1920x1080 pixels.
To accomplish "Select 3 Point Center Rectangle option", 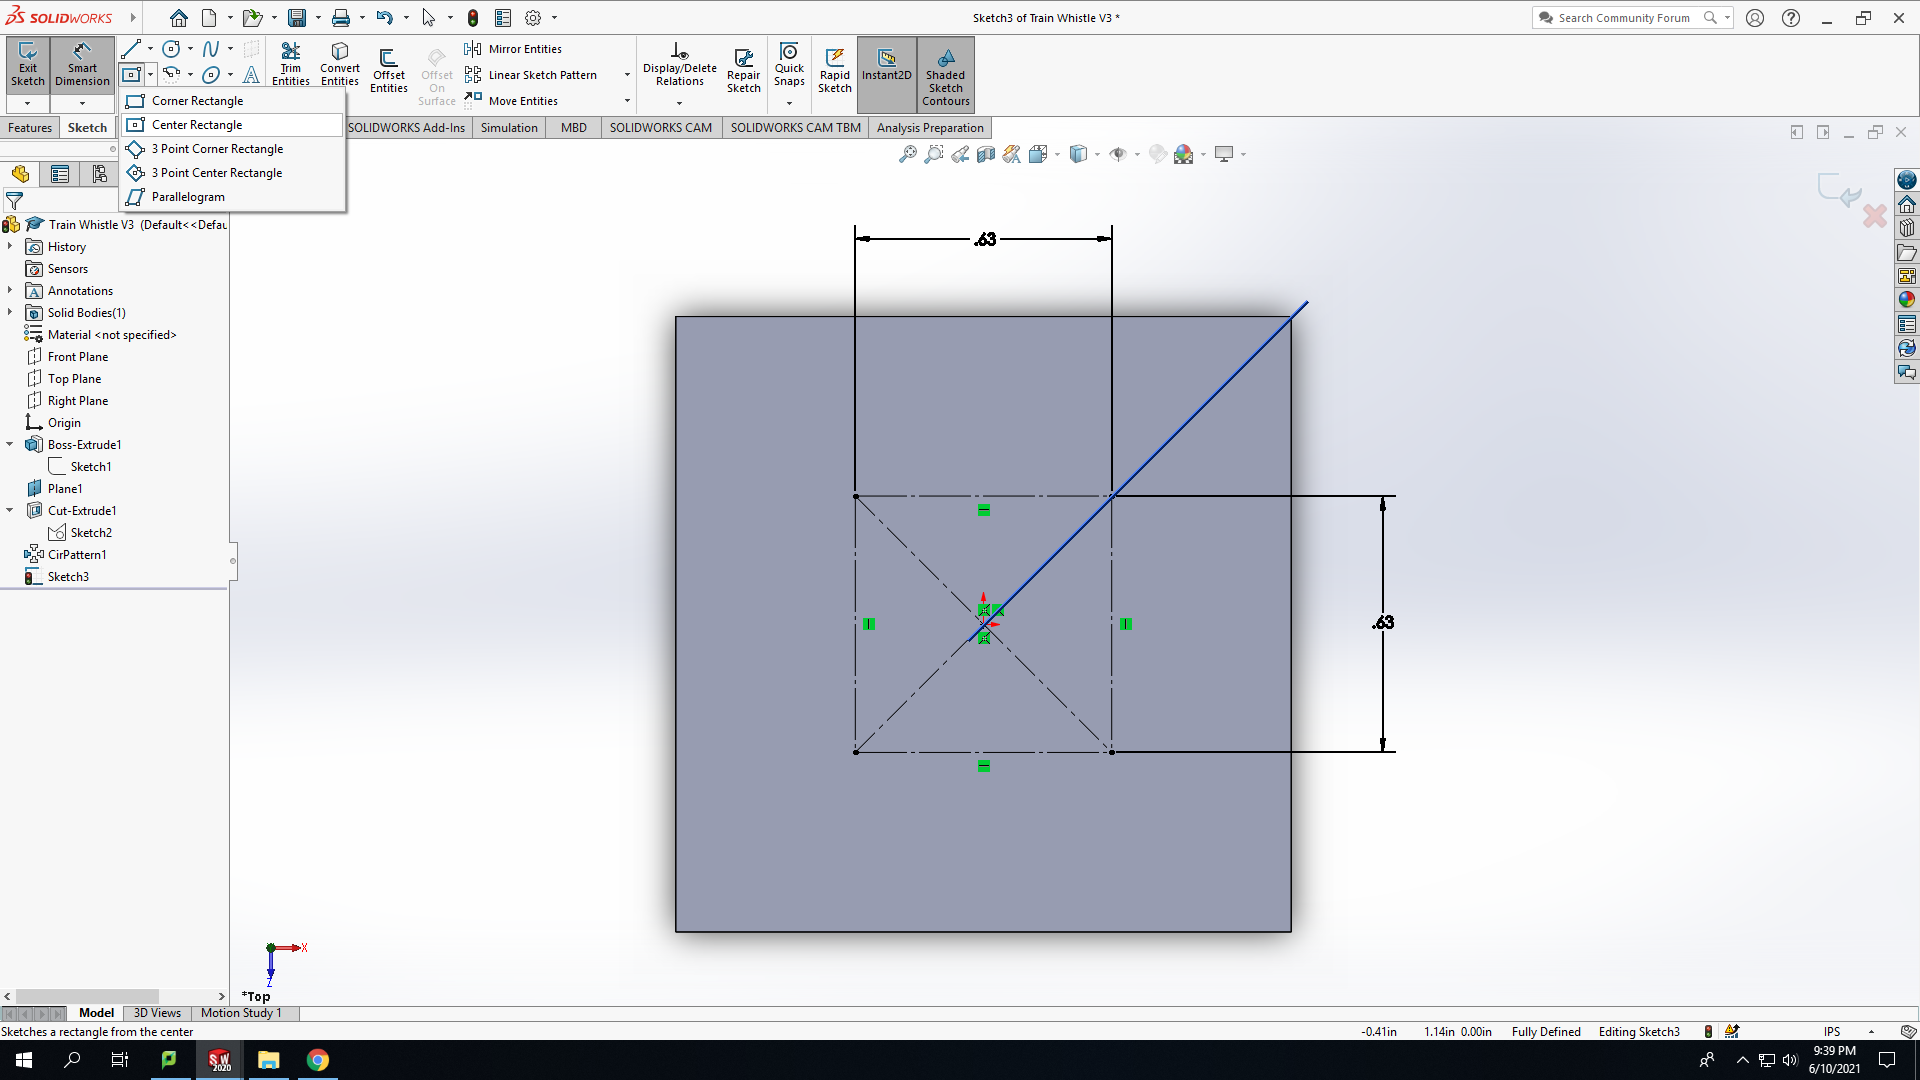I will [x=216, y=173].
